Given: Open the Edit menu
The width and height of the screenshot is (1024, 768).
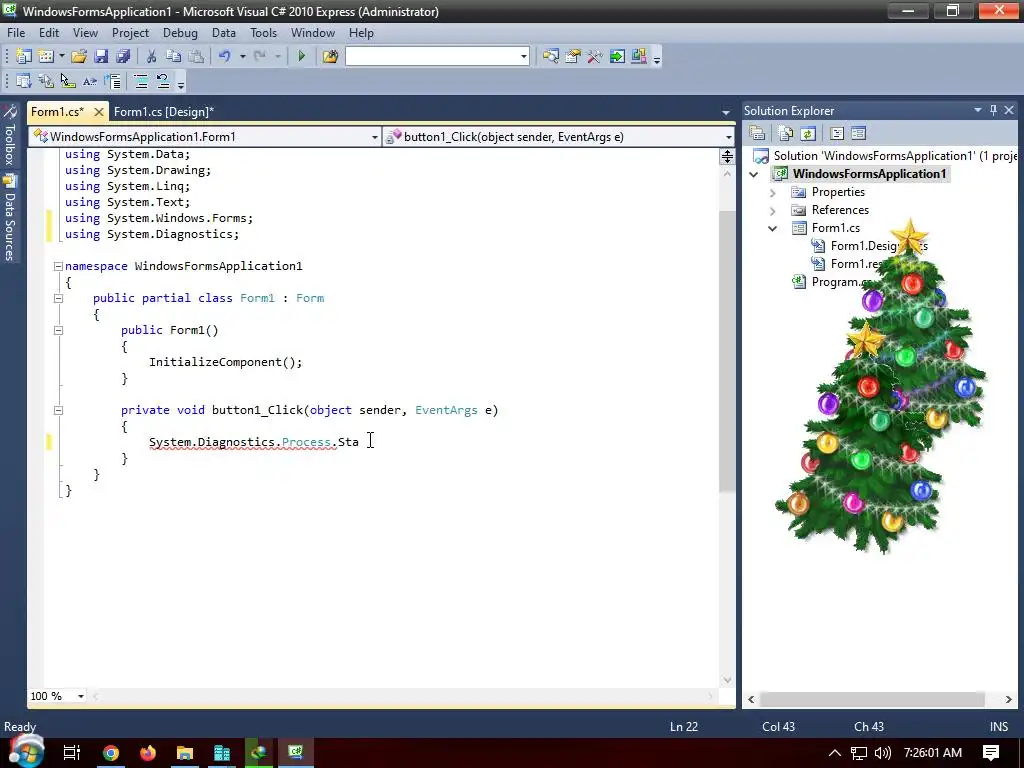Looking at the screenshot, I should 49,33.
